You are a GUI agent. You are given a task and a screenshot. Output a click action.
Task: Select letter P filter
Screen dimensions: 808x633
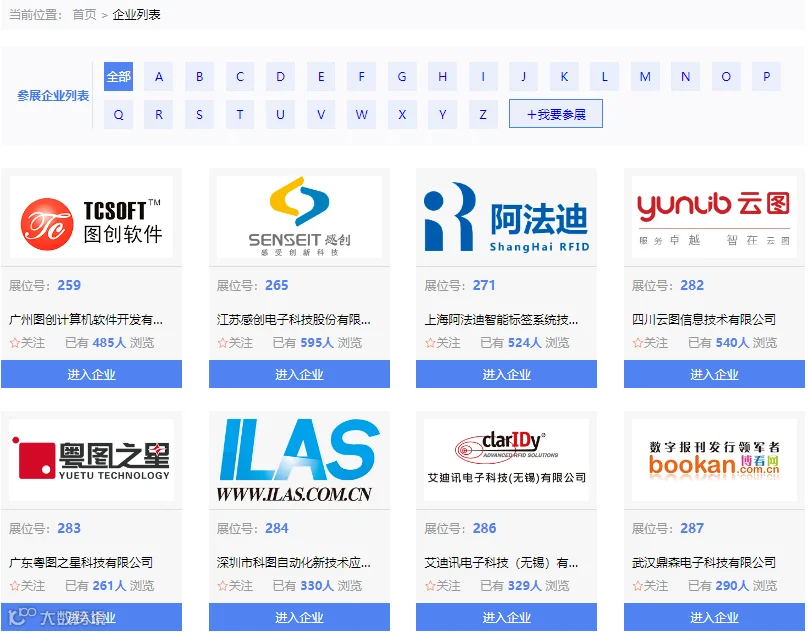point(766,77)
